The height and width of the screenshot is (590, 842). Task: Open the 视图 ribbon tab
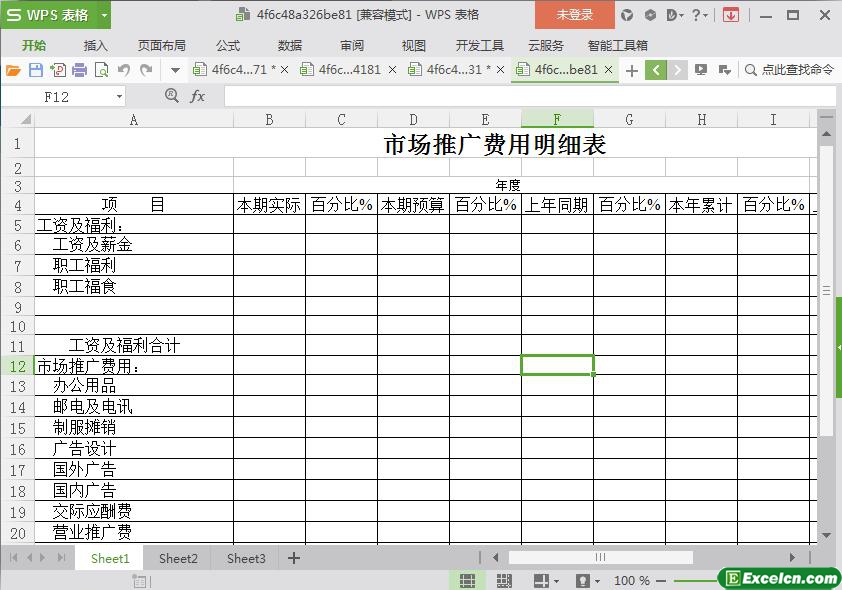(x=413, y=46)
